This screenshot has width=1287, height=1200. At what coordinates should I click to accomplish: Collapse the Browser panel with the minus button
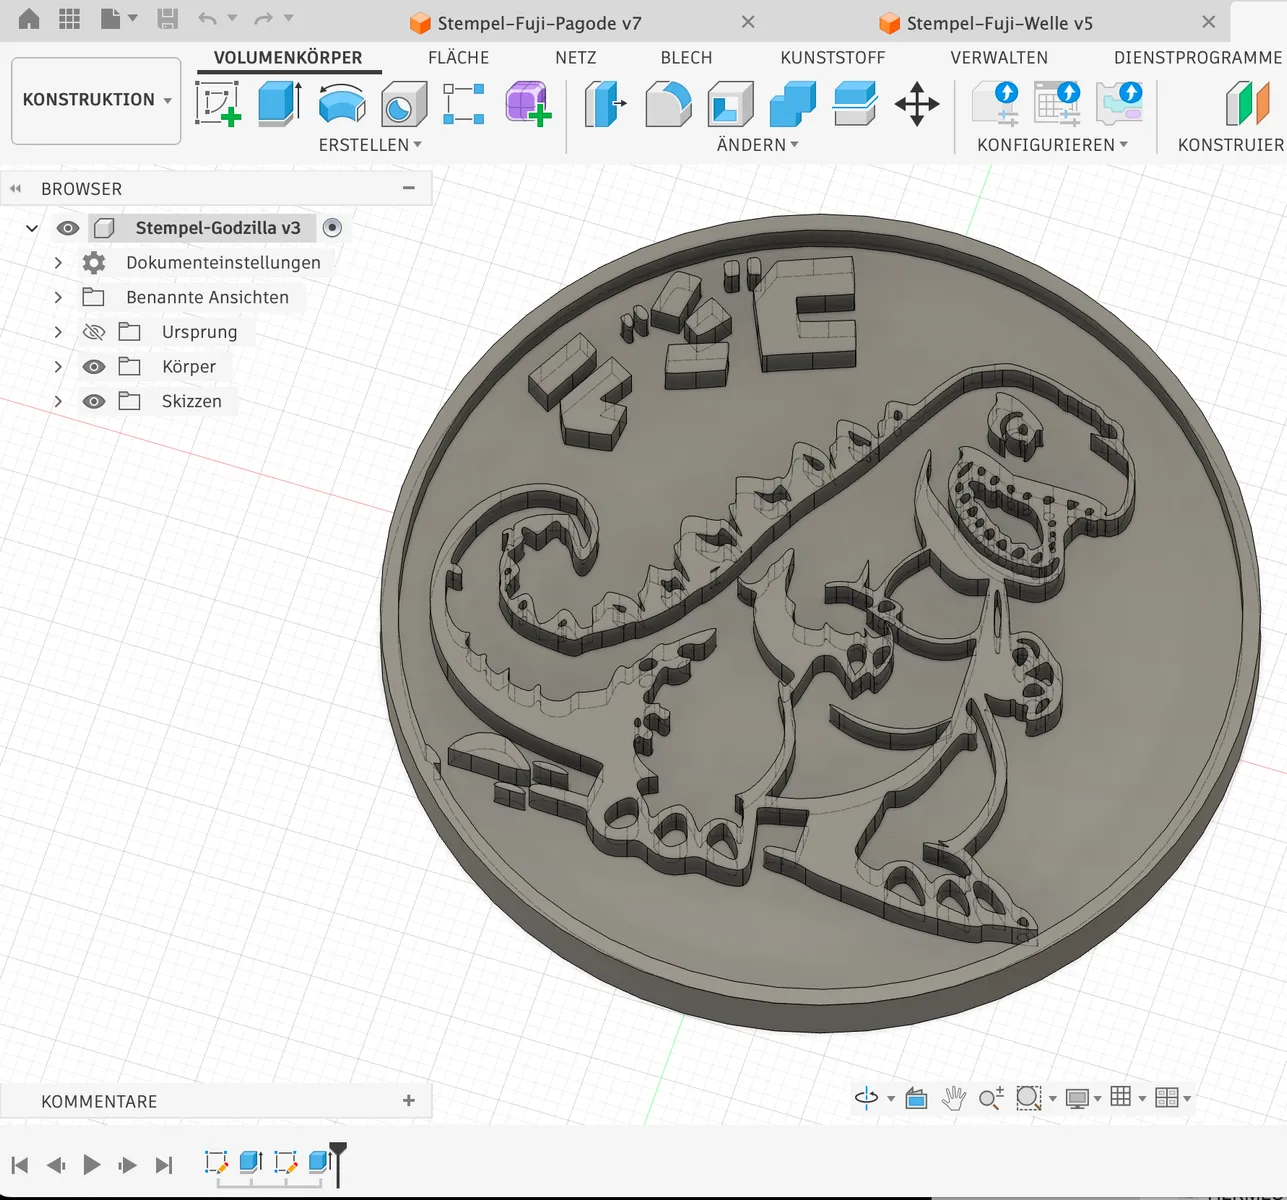point(409,188)
